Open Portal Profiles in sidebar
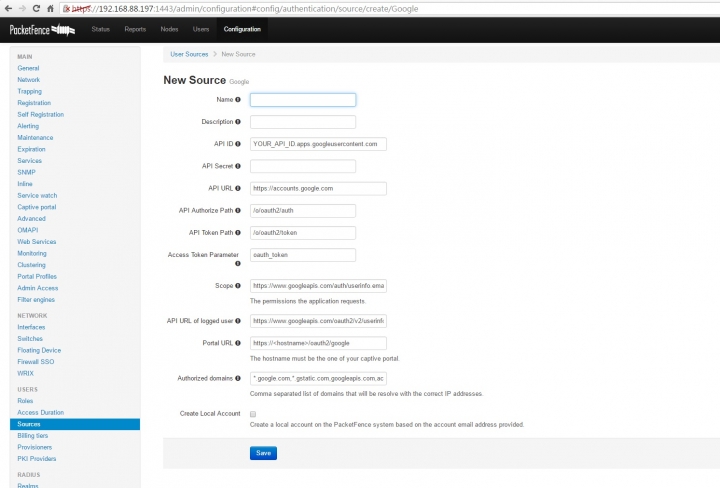720x488 pixels. click(37, 276)
